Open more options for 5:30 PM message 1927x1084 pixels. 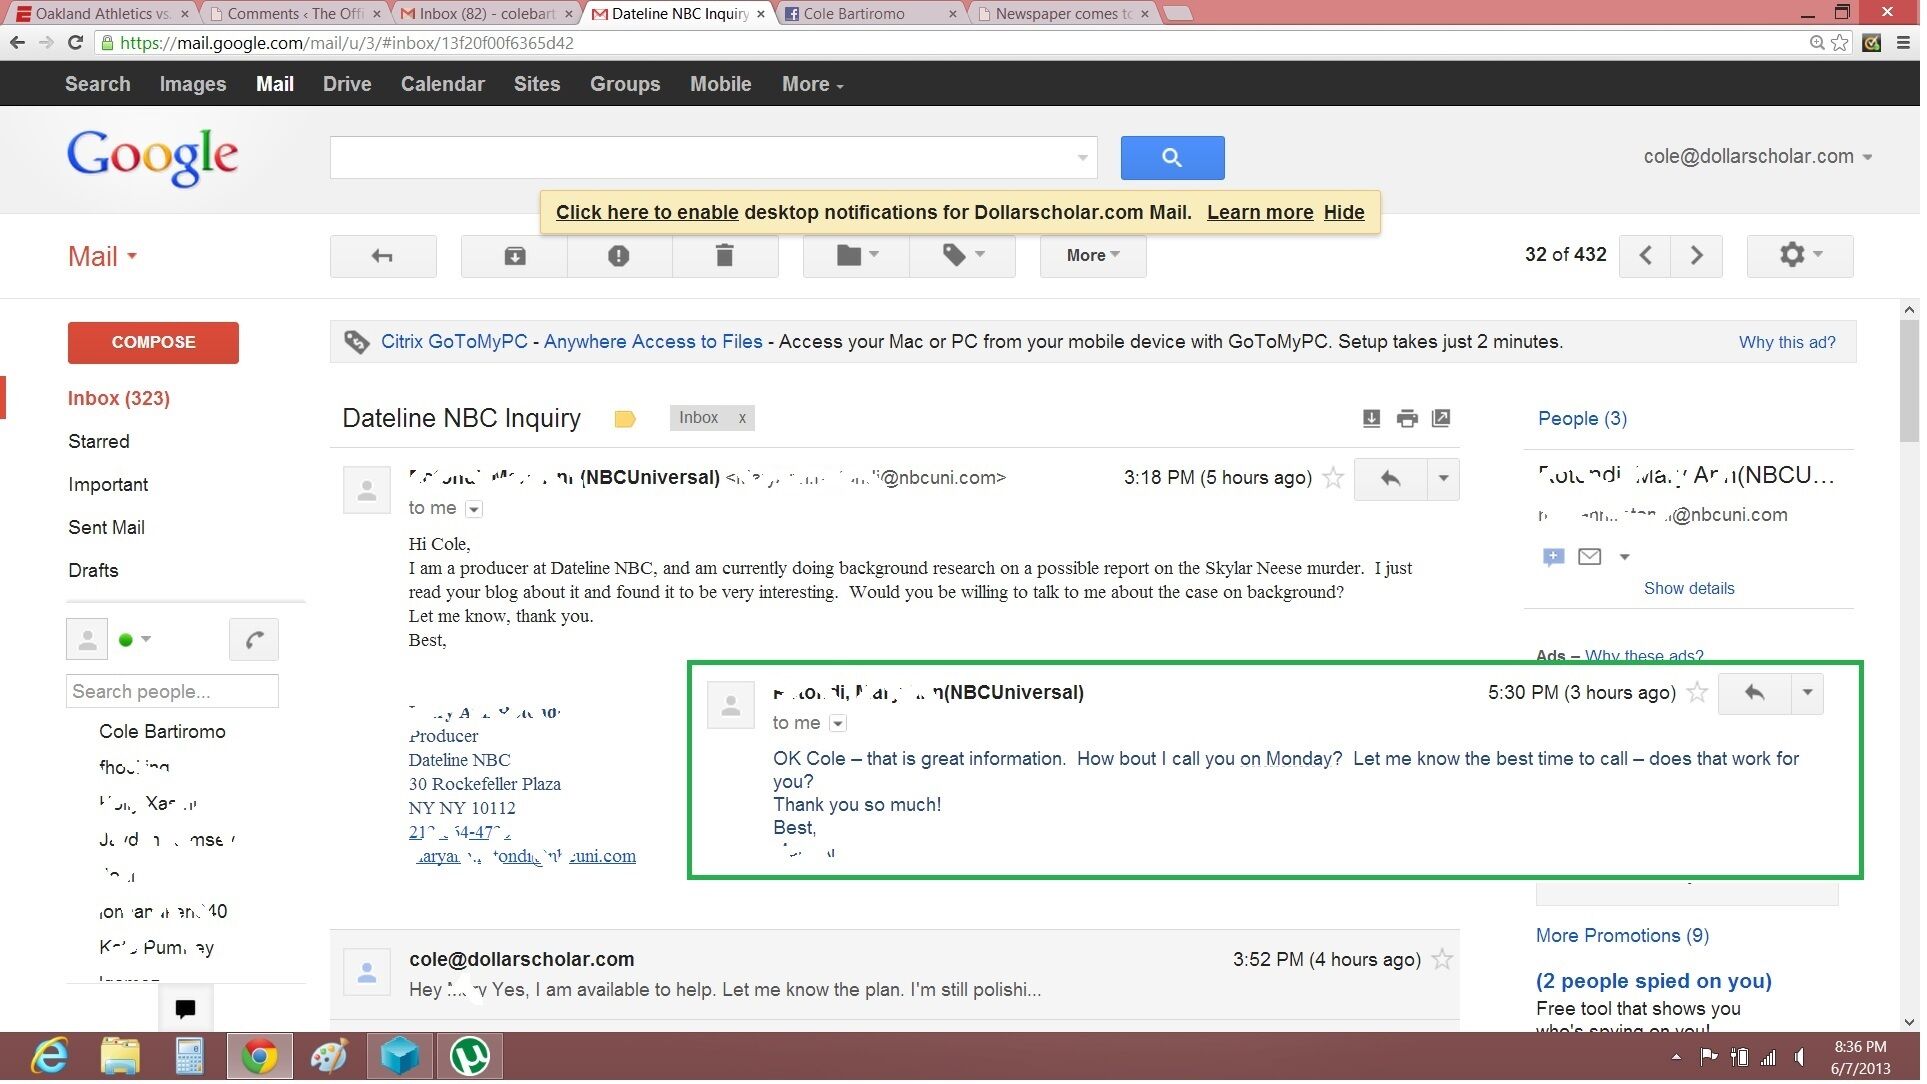[x=1814, y=695]
